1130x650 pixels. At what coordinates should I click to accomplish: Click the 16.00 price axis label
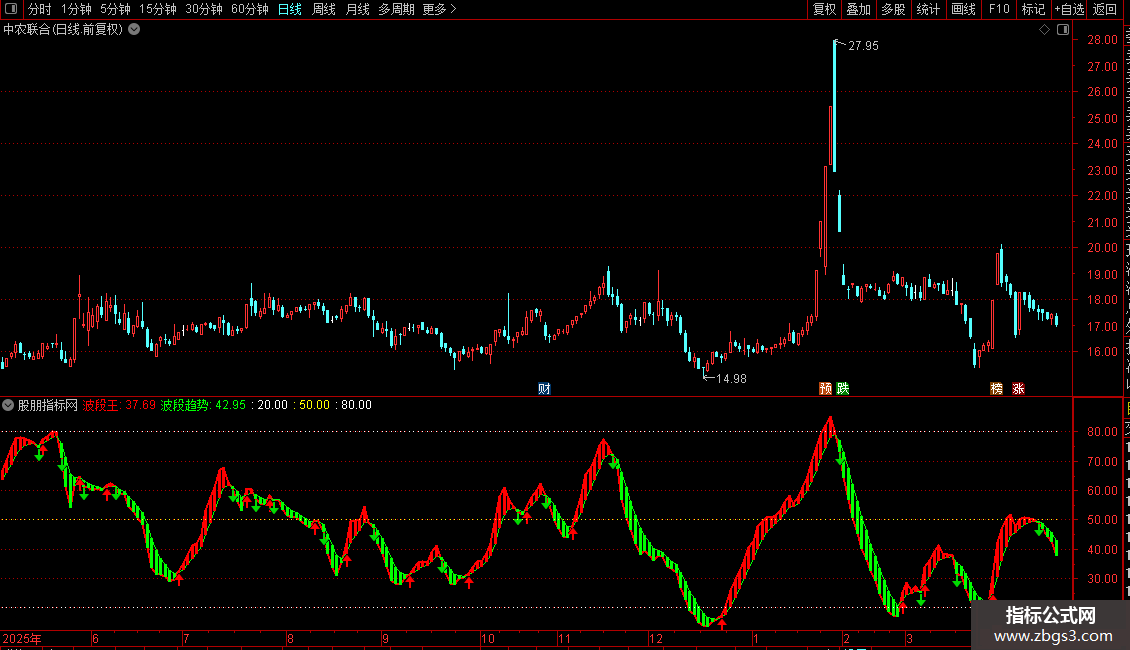(x=1103, y=352)
